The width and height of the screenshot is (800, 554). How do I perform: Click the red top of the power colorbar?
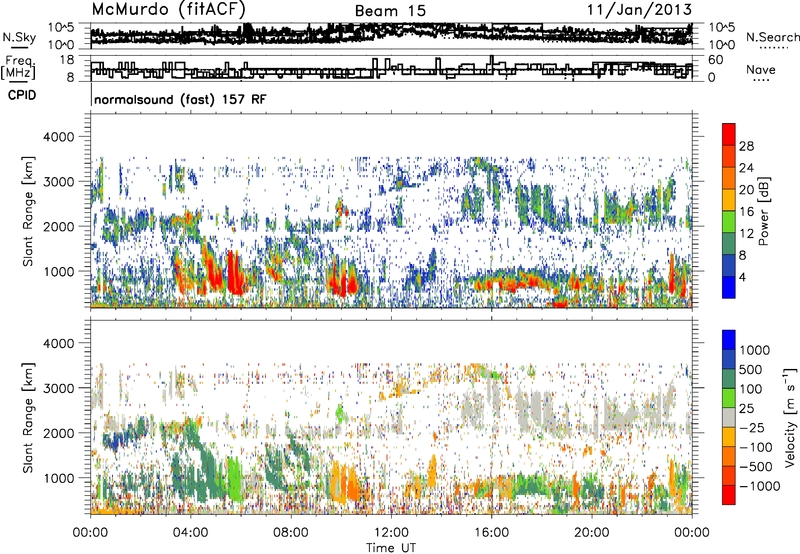point(729,134)
